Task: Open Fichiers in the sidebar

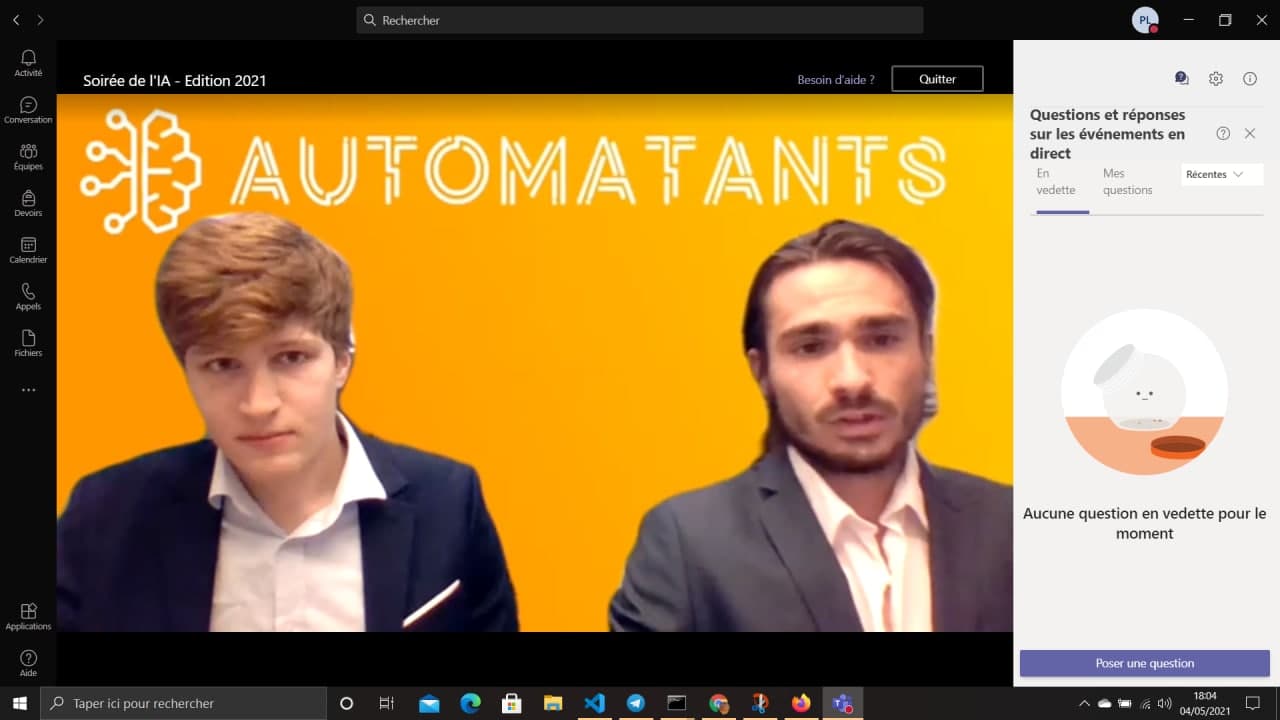Action: click(28, 343)
